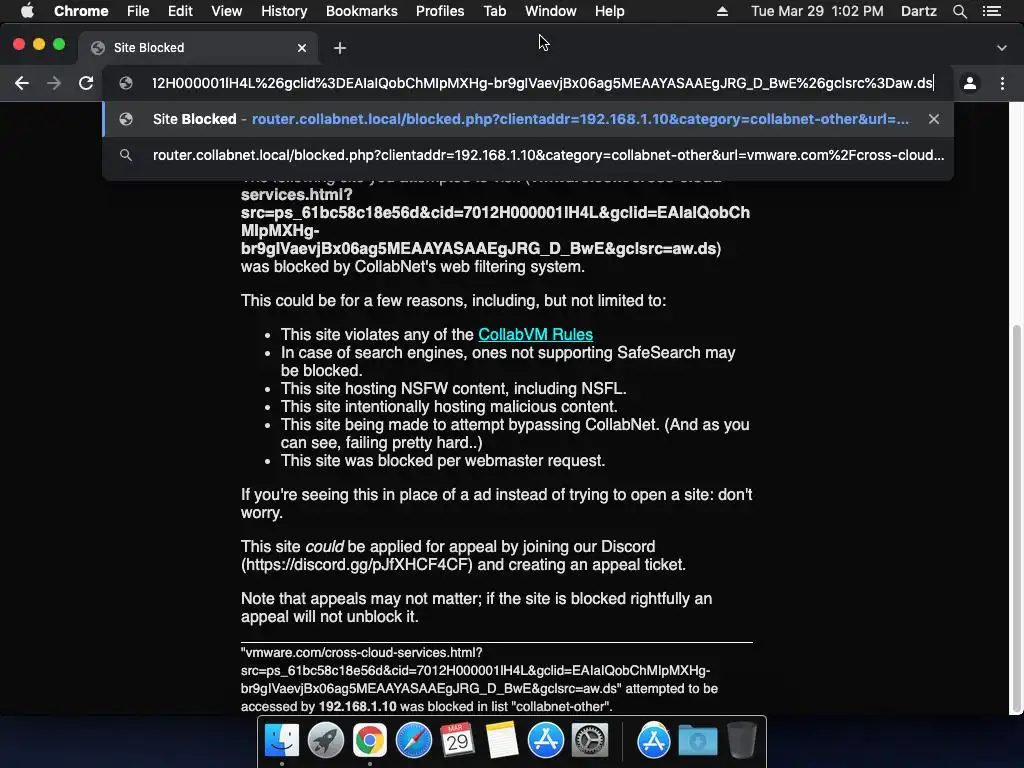1024x768 pixels.
Task: Open the first App Store Dock icon
Action: click(545, 741)
